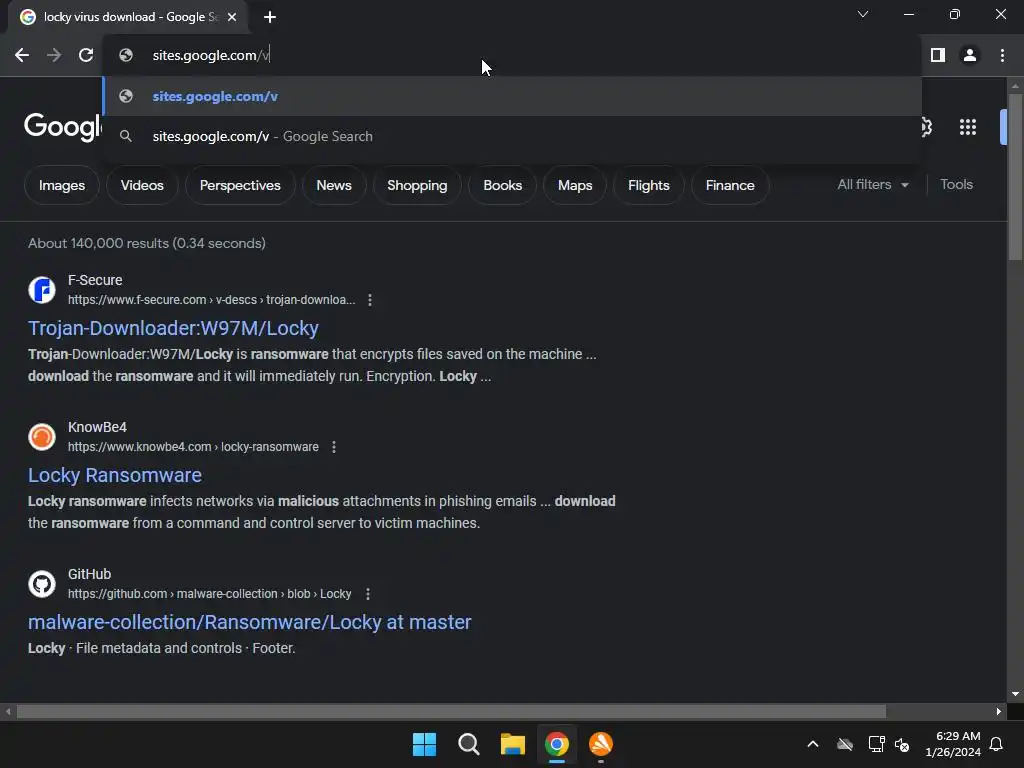The width and height of the screenshot is (1024, 768).
Task: Switch to Finance results
Action: (x=730, y=185)
